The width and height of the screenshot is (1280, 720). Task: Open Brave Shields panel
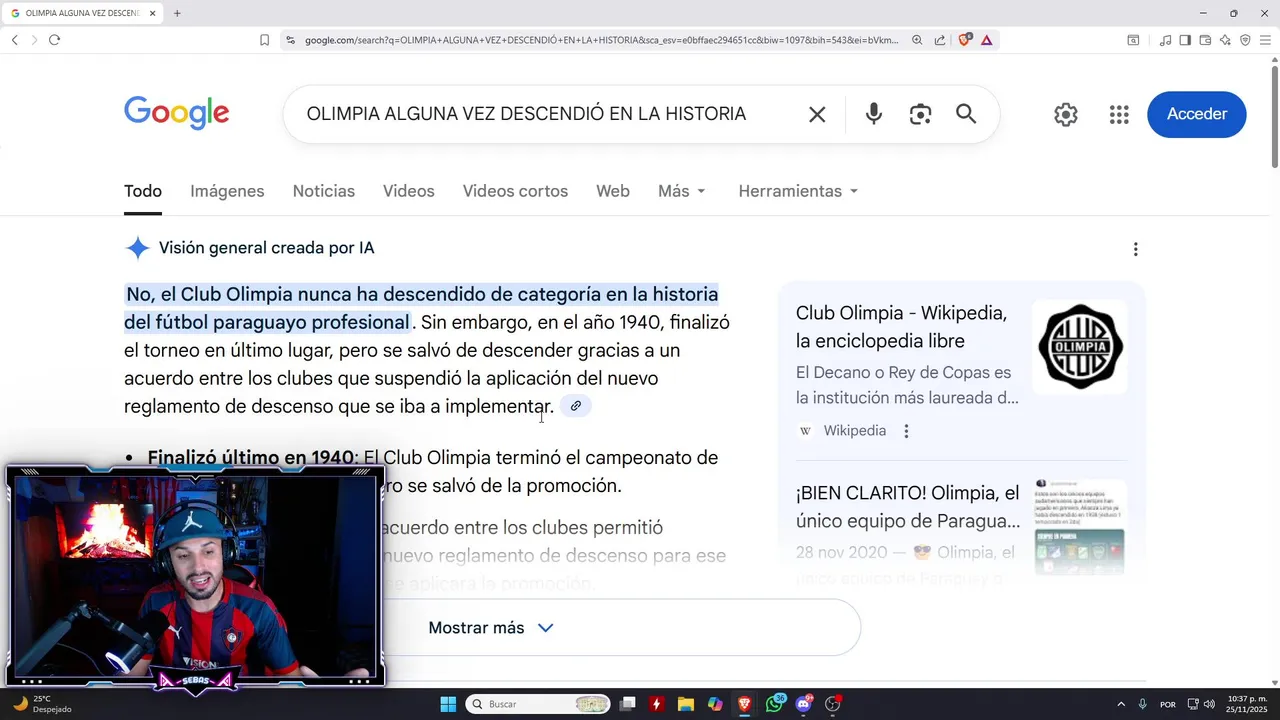pyautogui.click(x=965, y=40)
